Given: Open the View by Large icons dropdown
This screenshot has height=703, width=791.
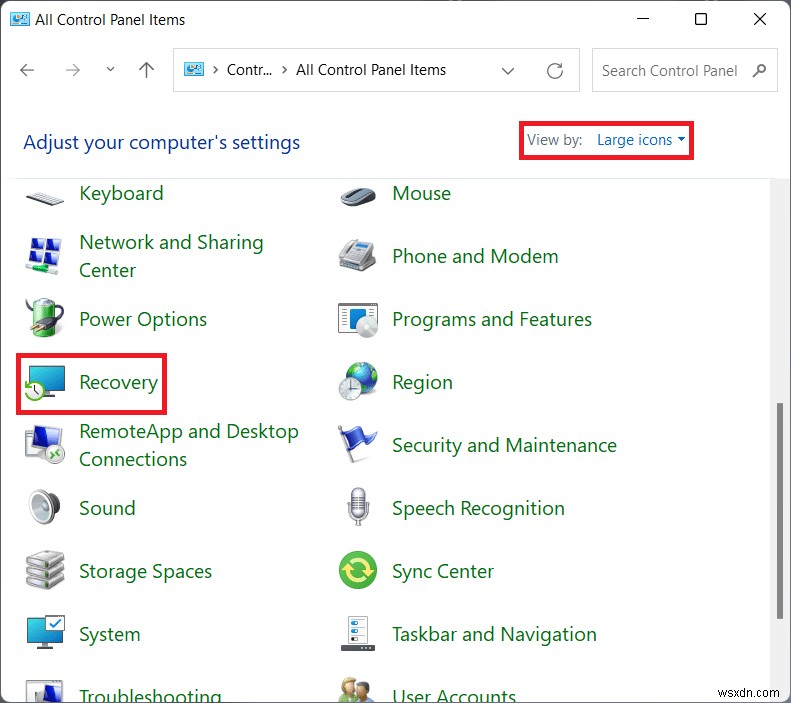Looking at the screenshot, I should pyautogui.click(x=641, y=140).
